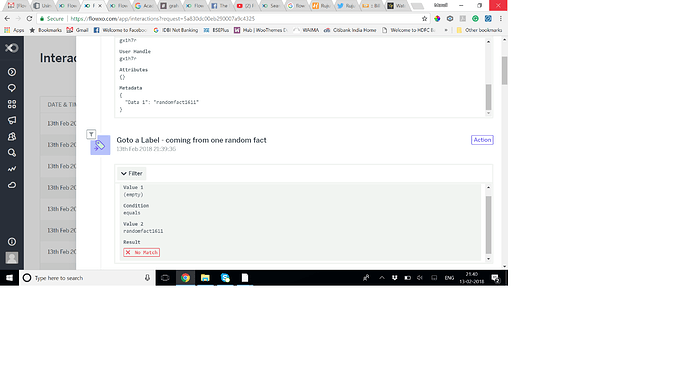Bookmark this page with the star icon

coord(424,18)
